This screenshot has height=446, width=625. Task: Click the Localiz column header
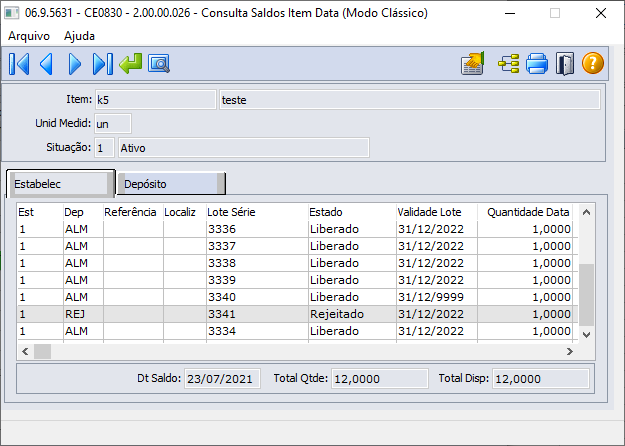click(x=185, y=212)
